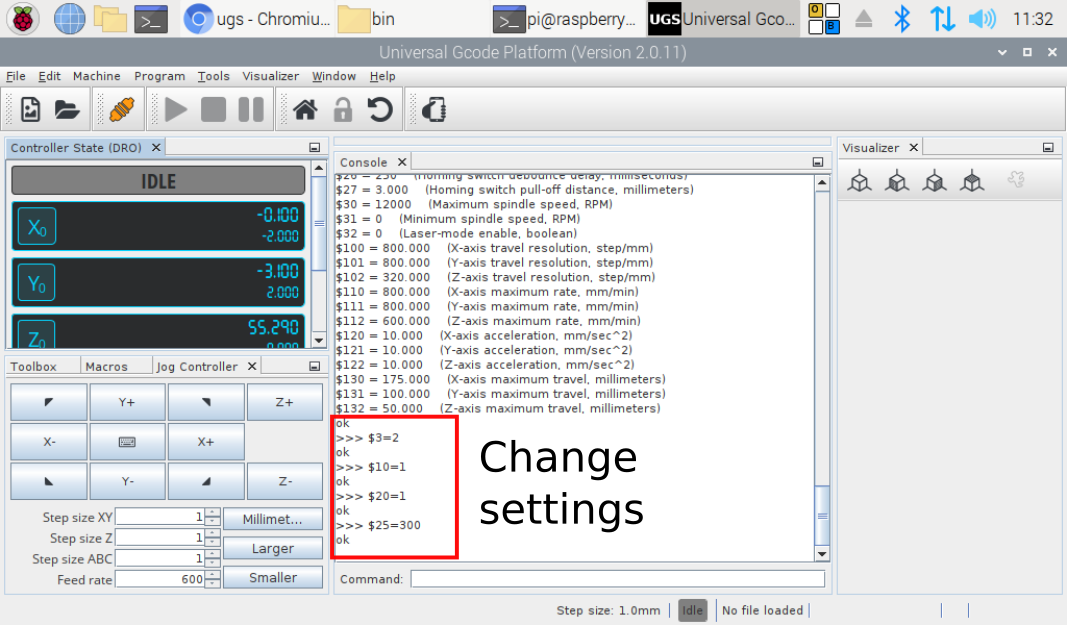The image size is (1067, 625).
Task: Click the Y0 zero axis button
Action: [37, 283]
